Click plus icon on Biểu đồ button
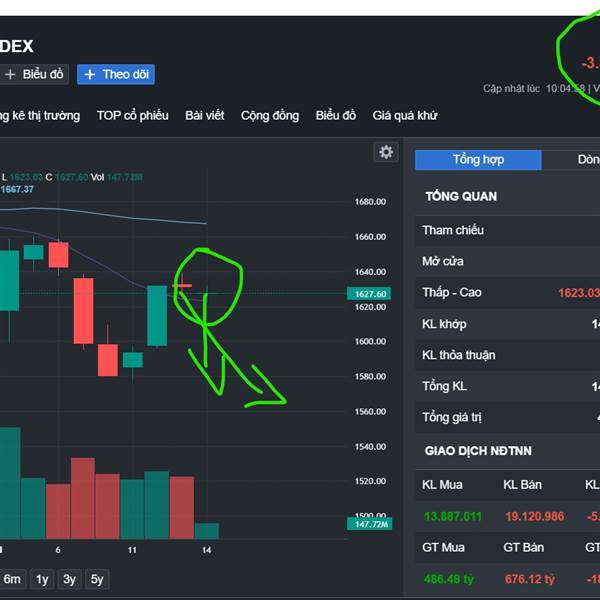The image size is (600, 600). click(10, 74)
